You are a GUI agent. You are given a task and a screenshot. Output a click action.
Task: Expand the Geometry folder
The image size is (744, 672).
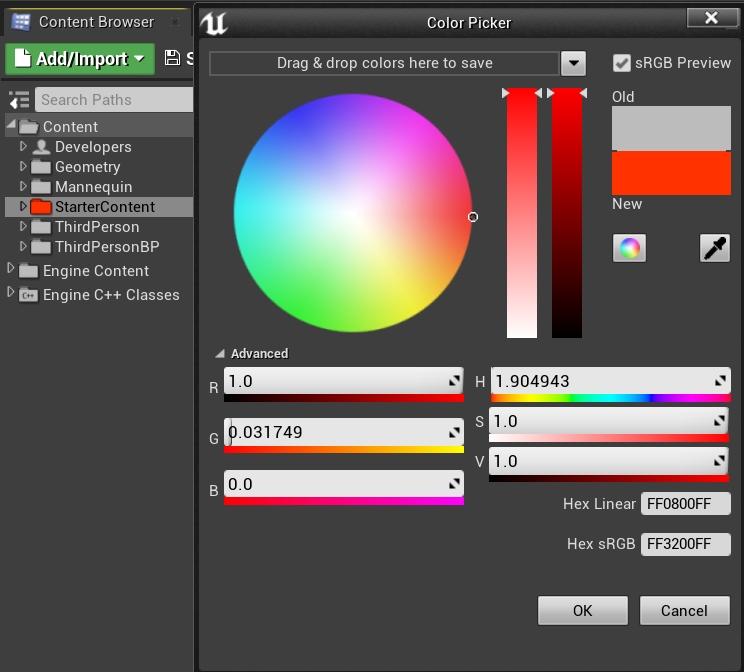pos(23,166)
